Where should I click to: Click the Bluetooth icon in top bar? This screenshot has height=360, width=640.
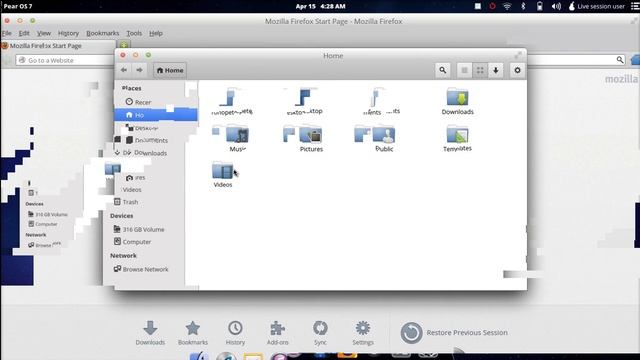[x=523, y=6]
